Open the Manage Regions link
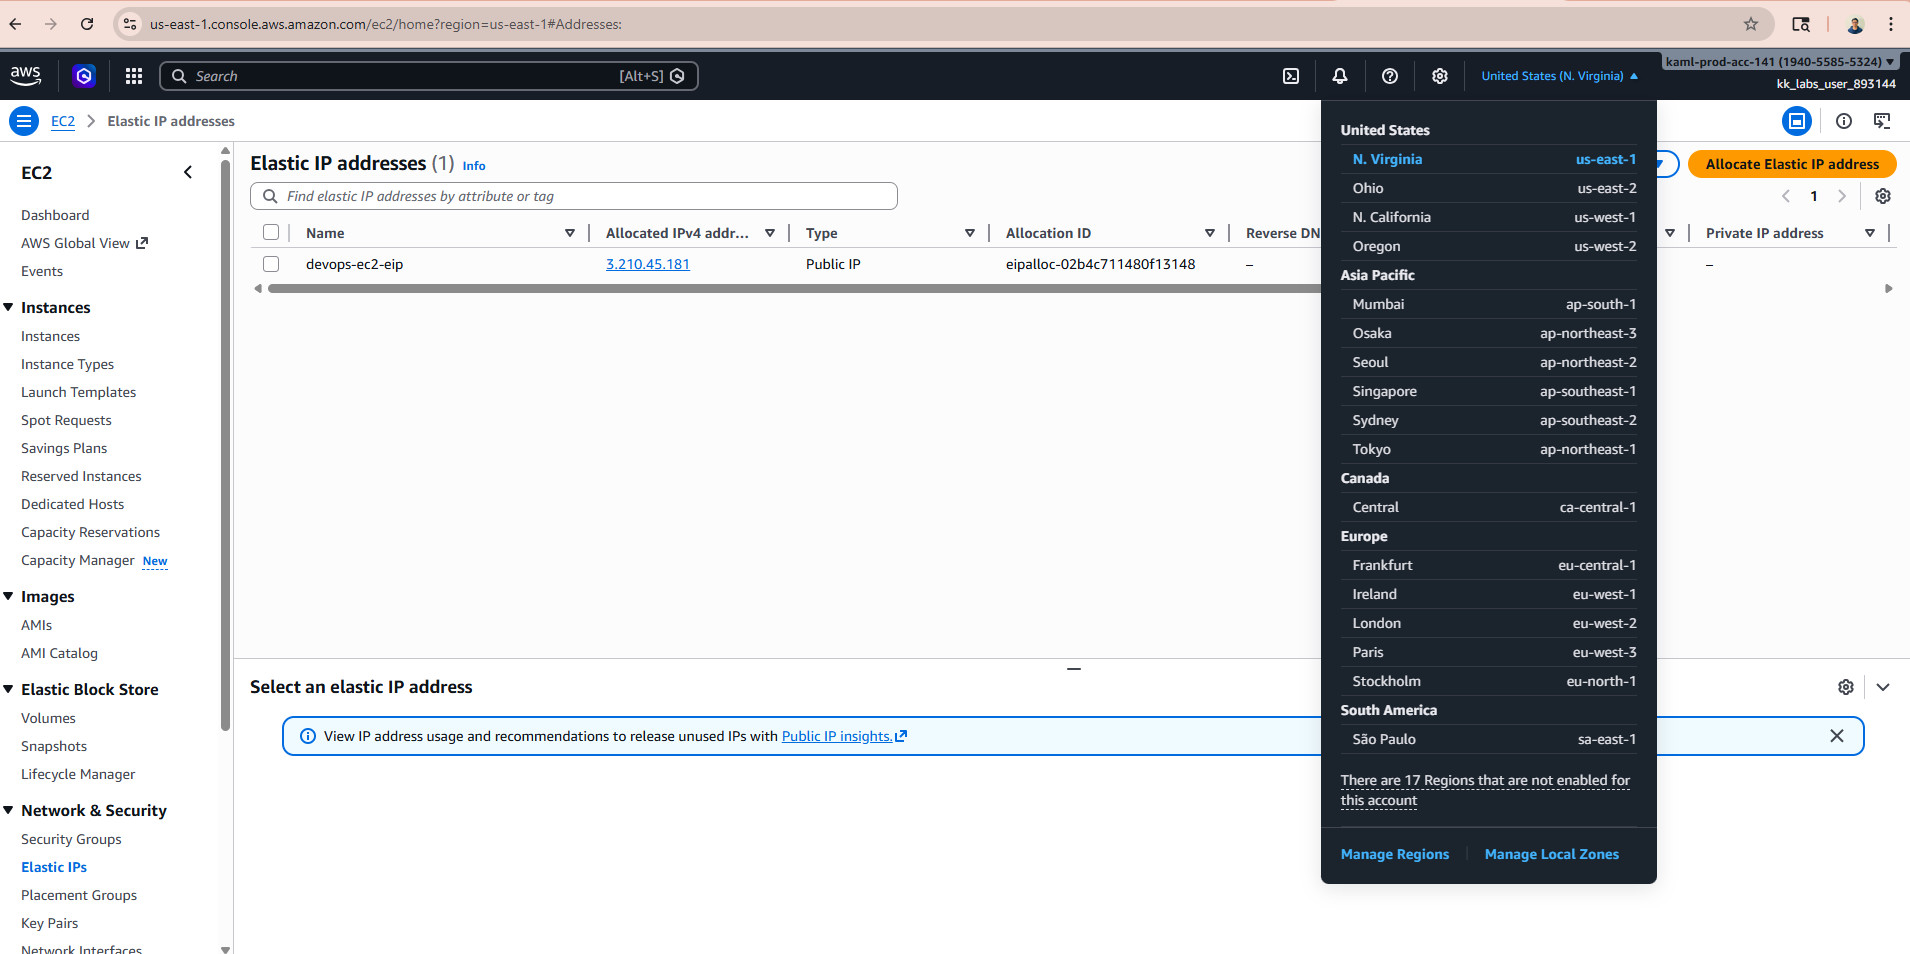Image resolution: width=1910 pixels, height=954 pixels. pos(1395,854)
